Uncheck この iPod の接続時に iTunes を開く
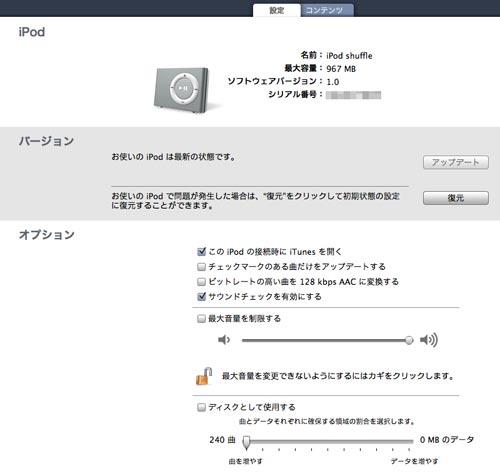 [x=201, y=252]
